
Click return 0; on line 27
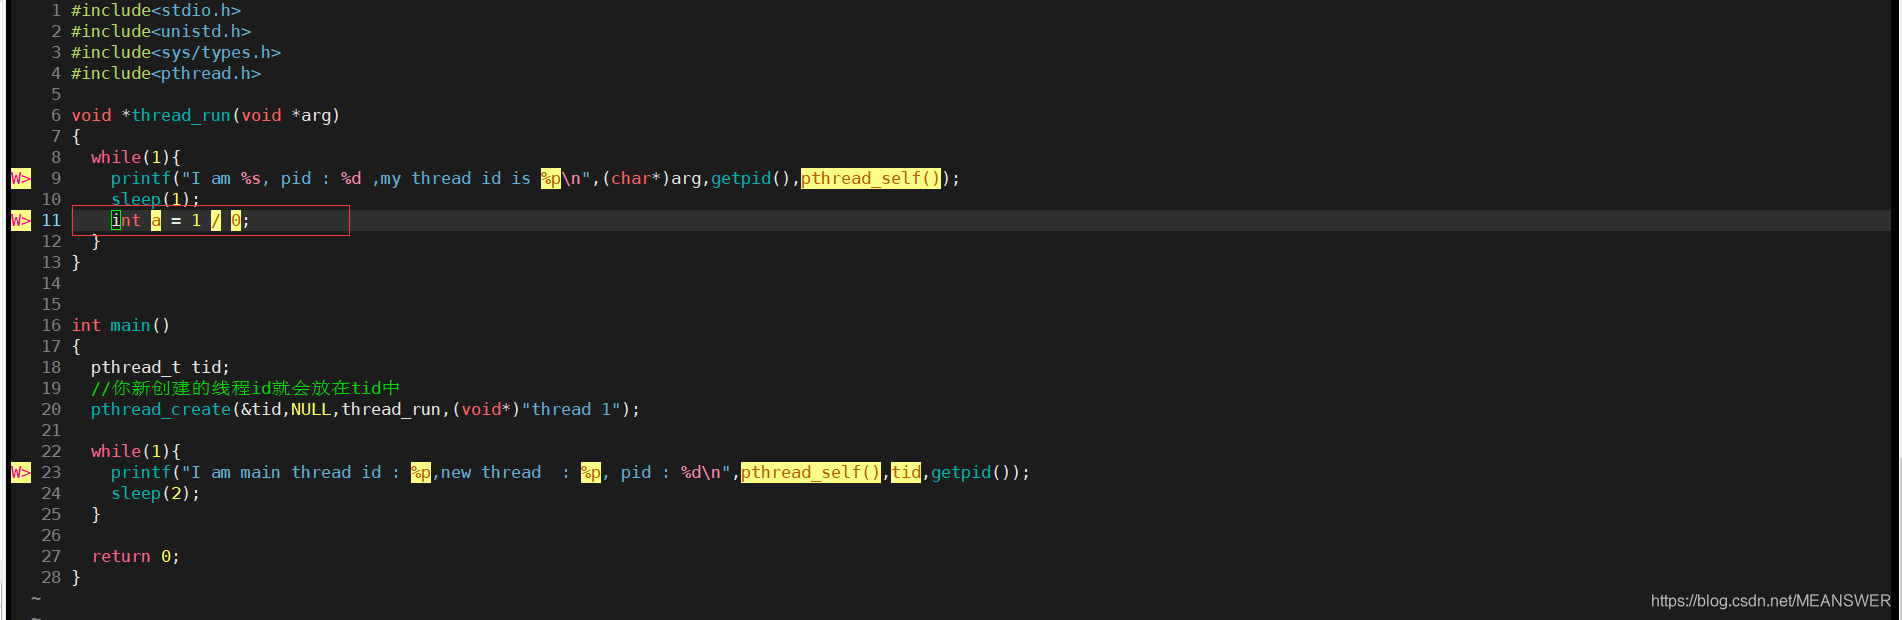136,556
